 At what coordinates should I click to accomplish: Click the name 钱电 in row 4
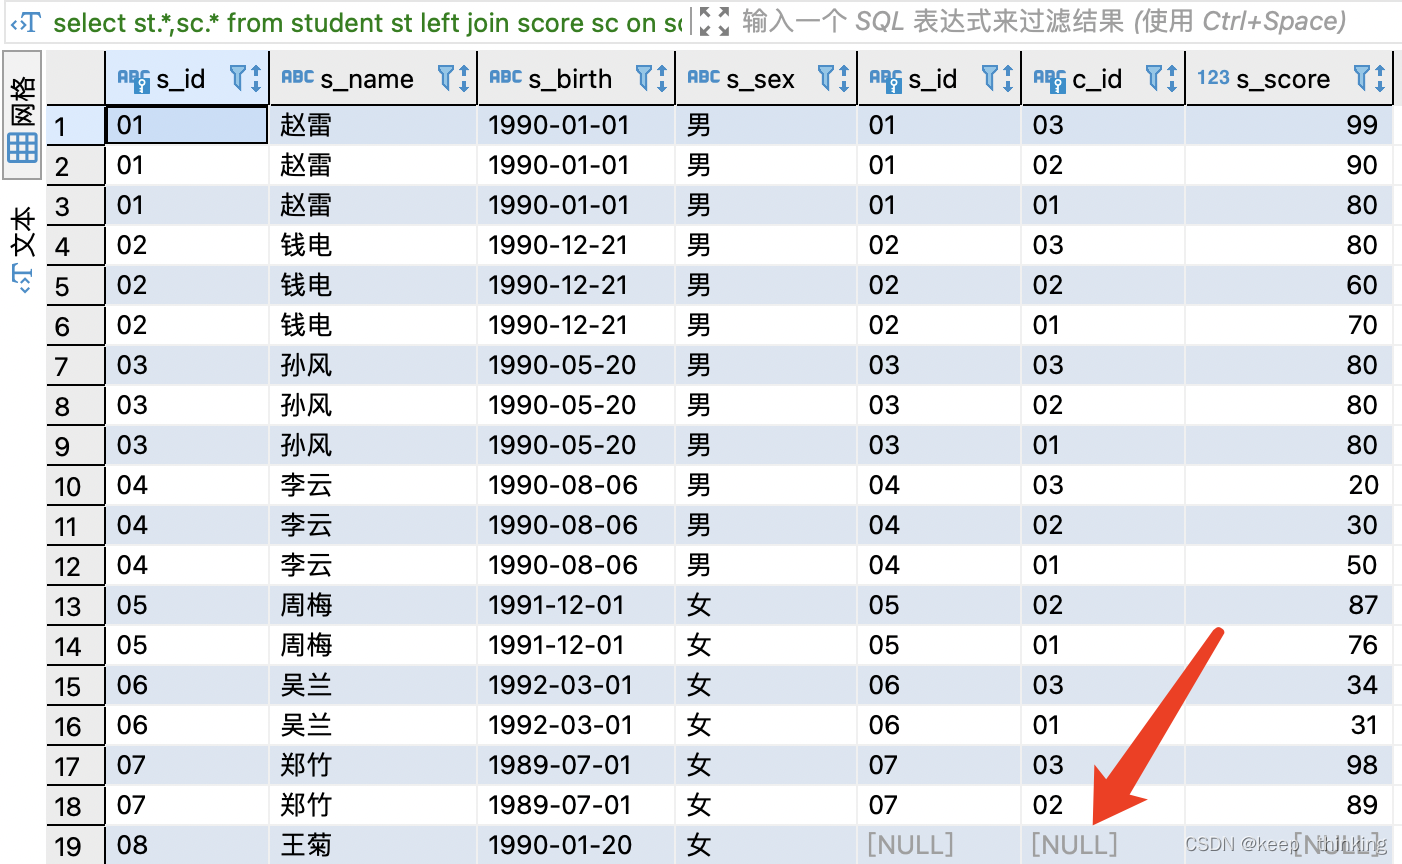pos(306,245)
